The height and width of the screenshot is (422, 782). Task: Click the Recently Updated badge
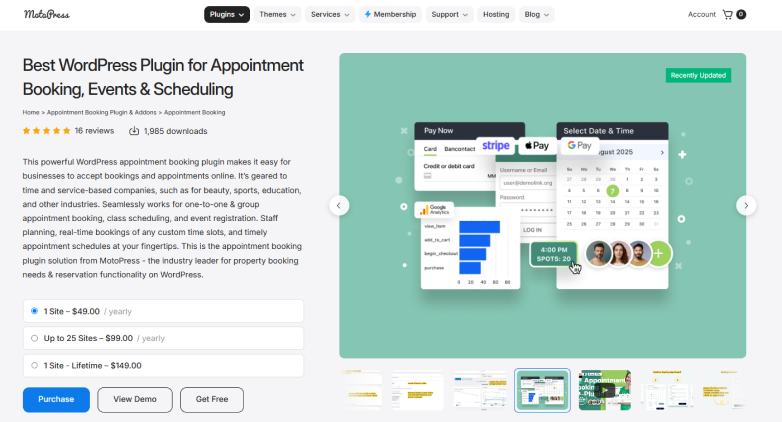pos(698,75)
